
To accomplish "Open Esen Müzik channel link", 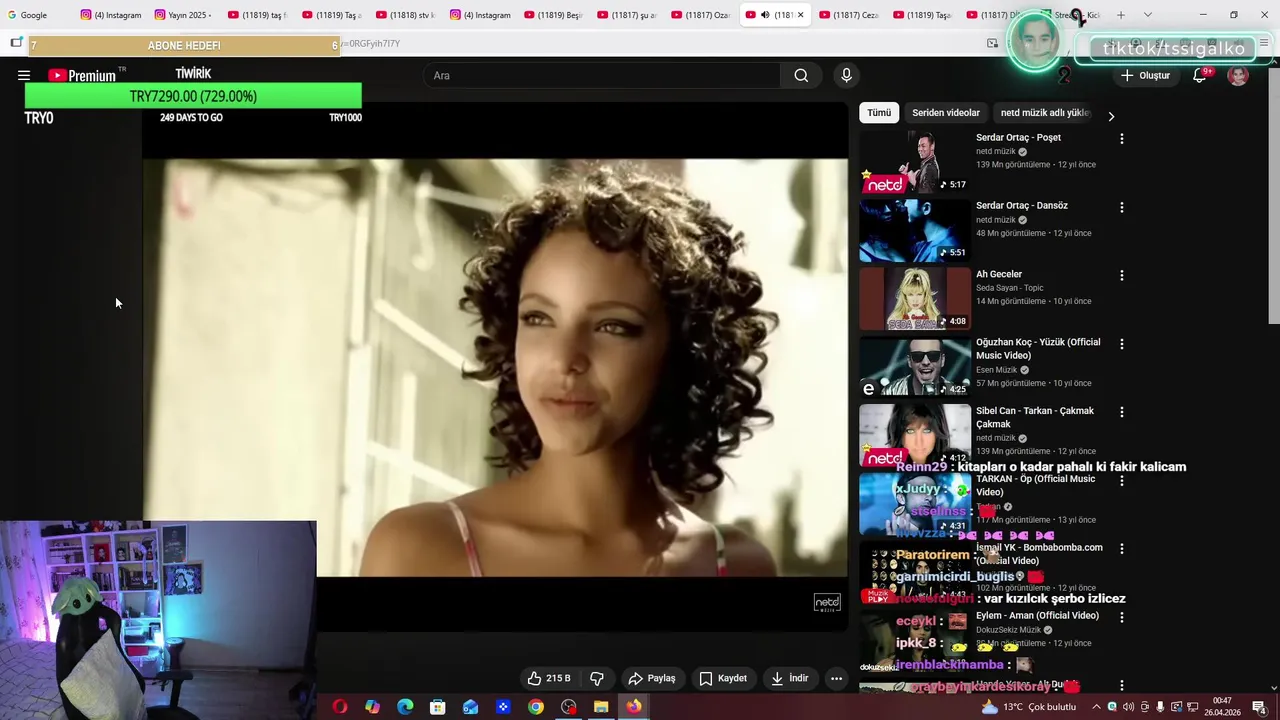I will point(997,370).
